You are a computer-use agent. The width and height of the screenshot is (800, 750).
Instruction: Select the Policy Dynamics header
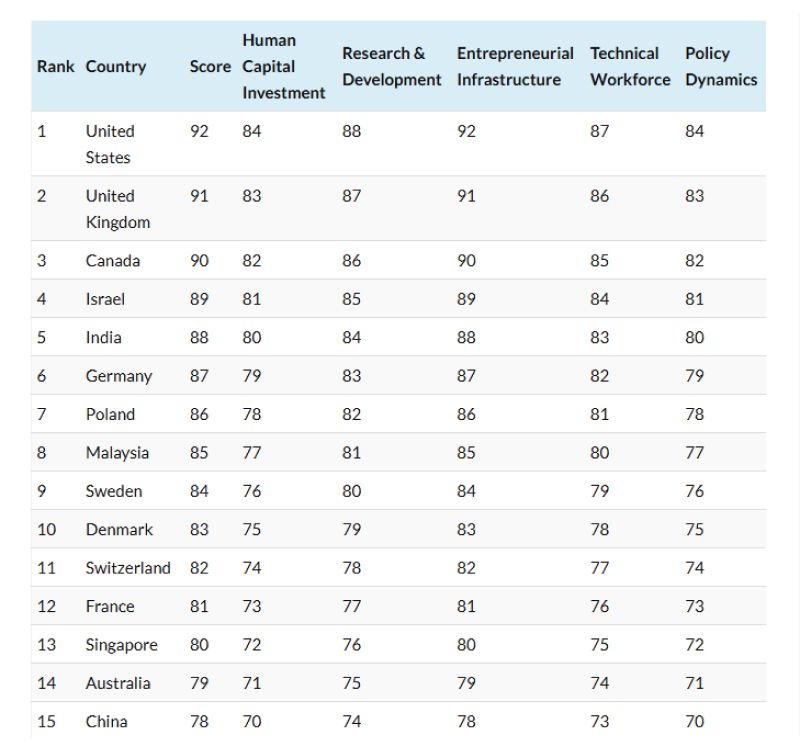pos(721,66)
